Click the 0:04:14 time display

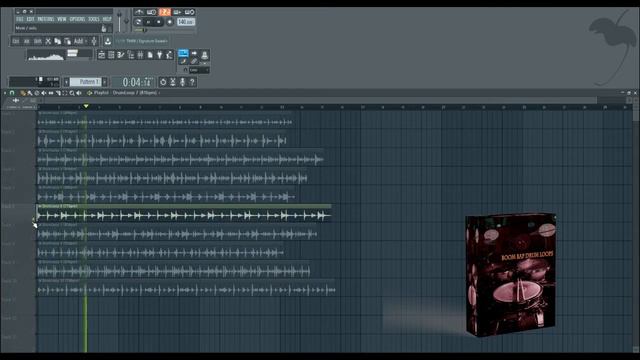point(137,82)
